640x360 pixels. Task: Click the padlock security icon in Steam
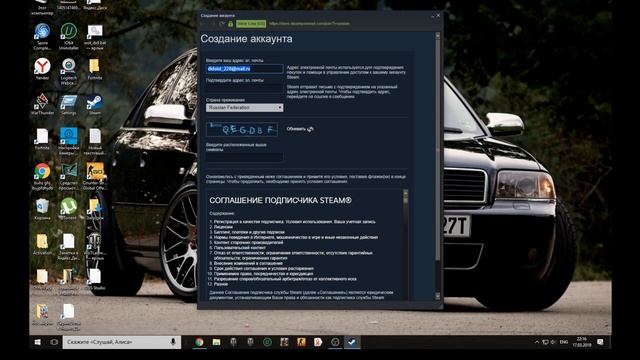tap(231, 24)
